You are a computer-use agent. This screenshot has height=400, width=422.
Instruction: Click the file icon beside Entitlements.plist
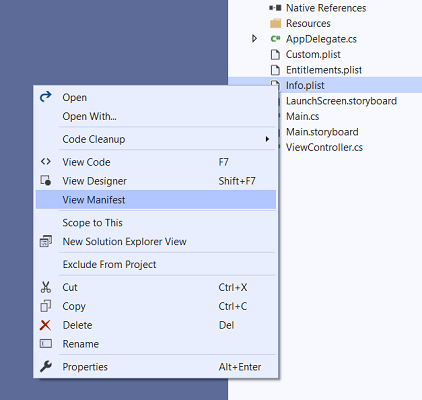coord(275,70)
